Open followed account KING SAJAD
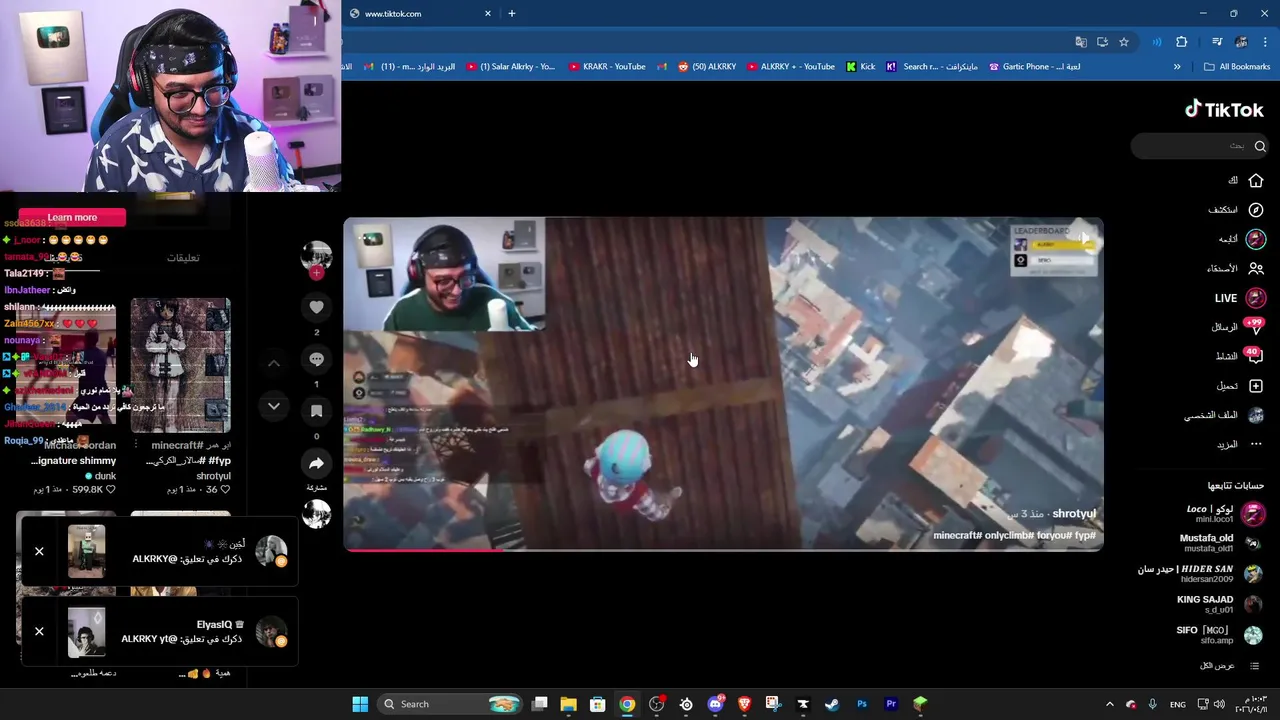1280x720 pixels. [1219, 604]
